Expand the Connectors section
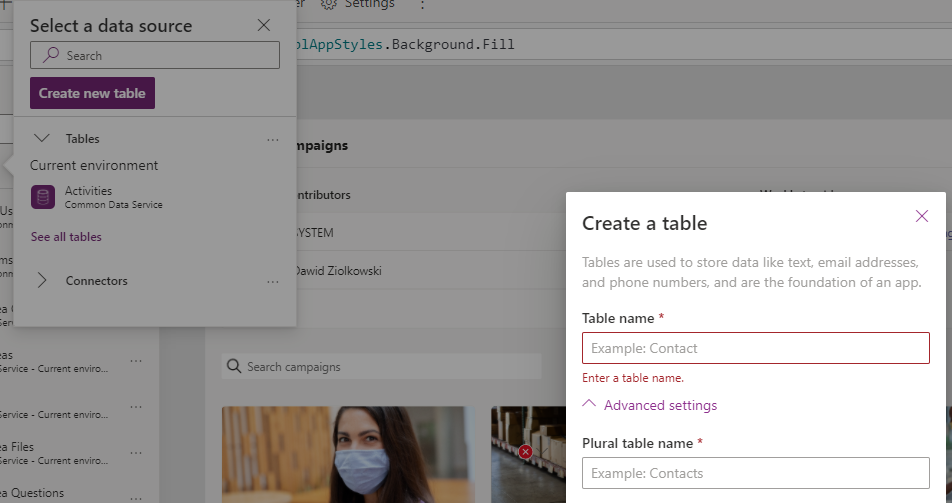The height and width of the screenshot is (503, 952). (x=42, y=281)
